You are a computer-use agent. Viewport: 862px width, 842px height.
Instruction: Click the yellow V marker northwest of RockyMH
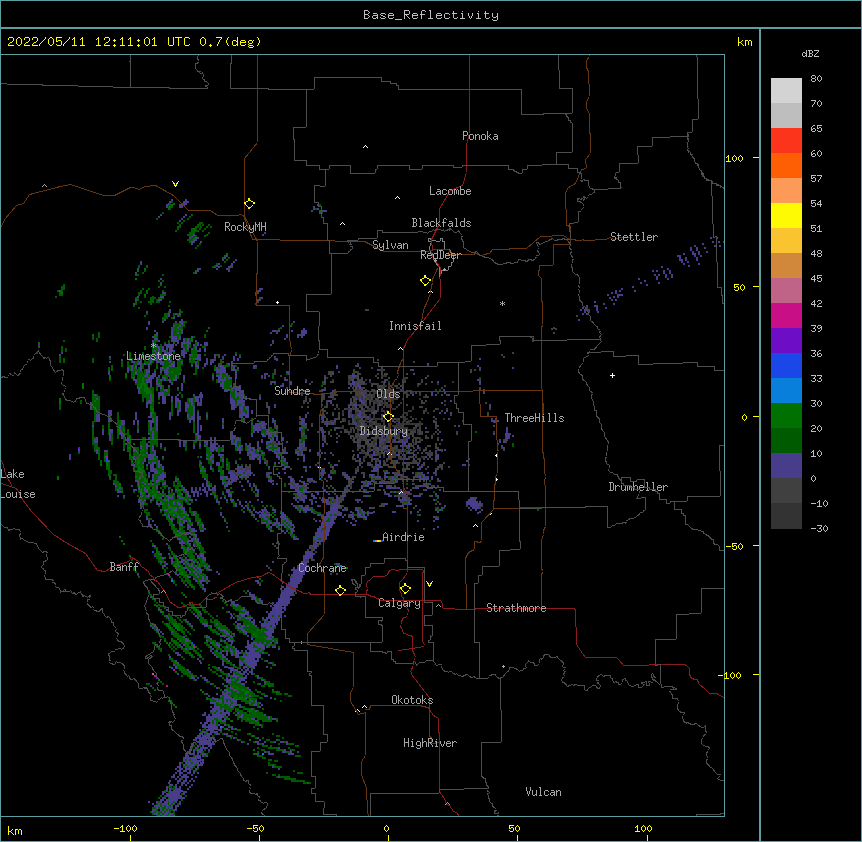click(x=175, y=184)
